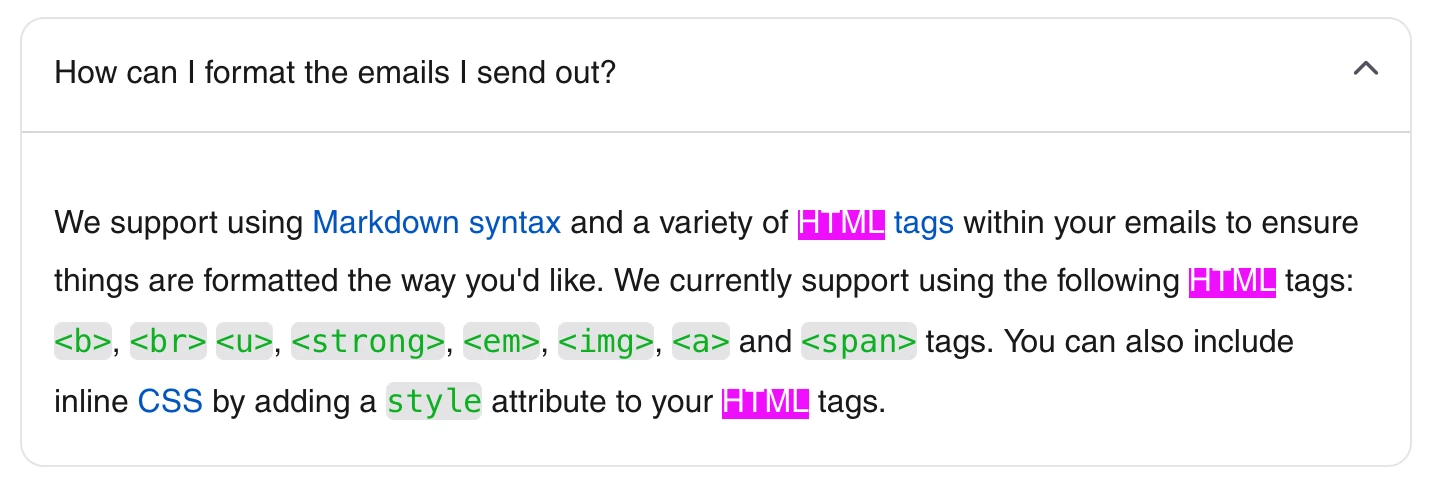The width and height of the screenshot is (1434, 484).
Task: Click the text 'We support using'
Action: point(179,222)
